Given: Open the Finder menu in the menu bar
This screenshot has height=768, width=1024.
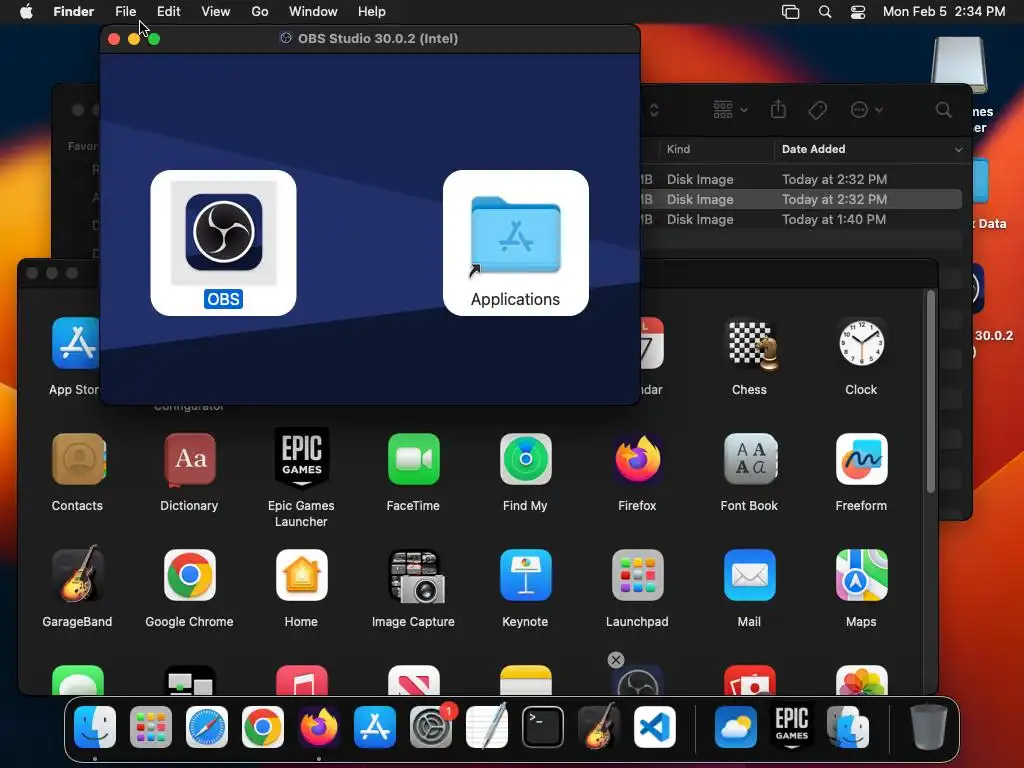Looking at the screenshot, I should [x=73, y=12].
